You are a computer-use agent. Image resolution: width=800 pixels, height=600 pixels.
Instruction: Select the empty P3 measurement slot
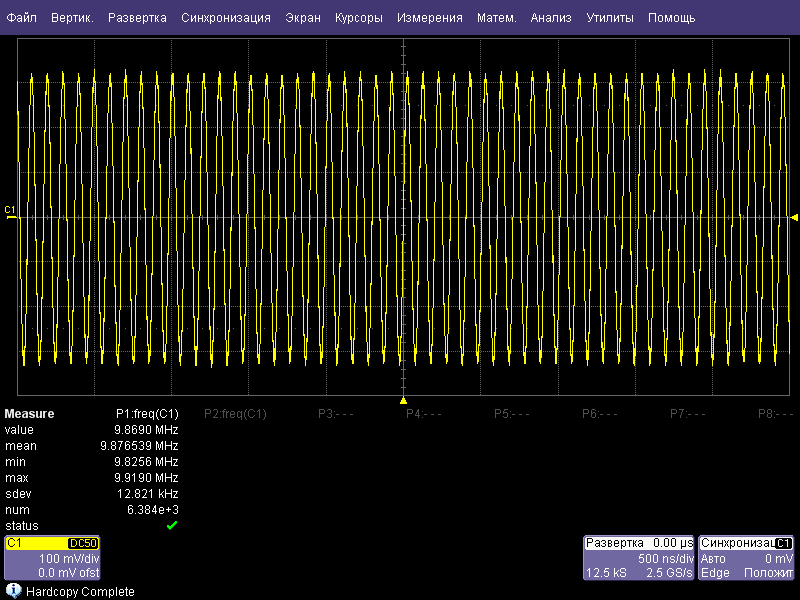click(337, 414)
